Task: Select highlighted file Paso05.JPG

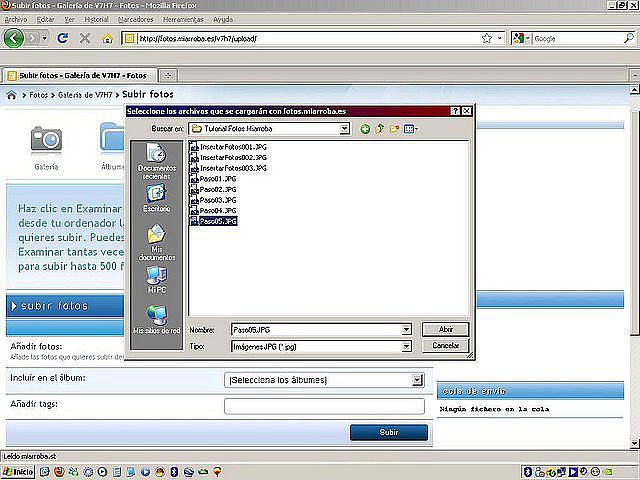Action: coord(213,221)
